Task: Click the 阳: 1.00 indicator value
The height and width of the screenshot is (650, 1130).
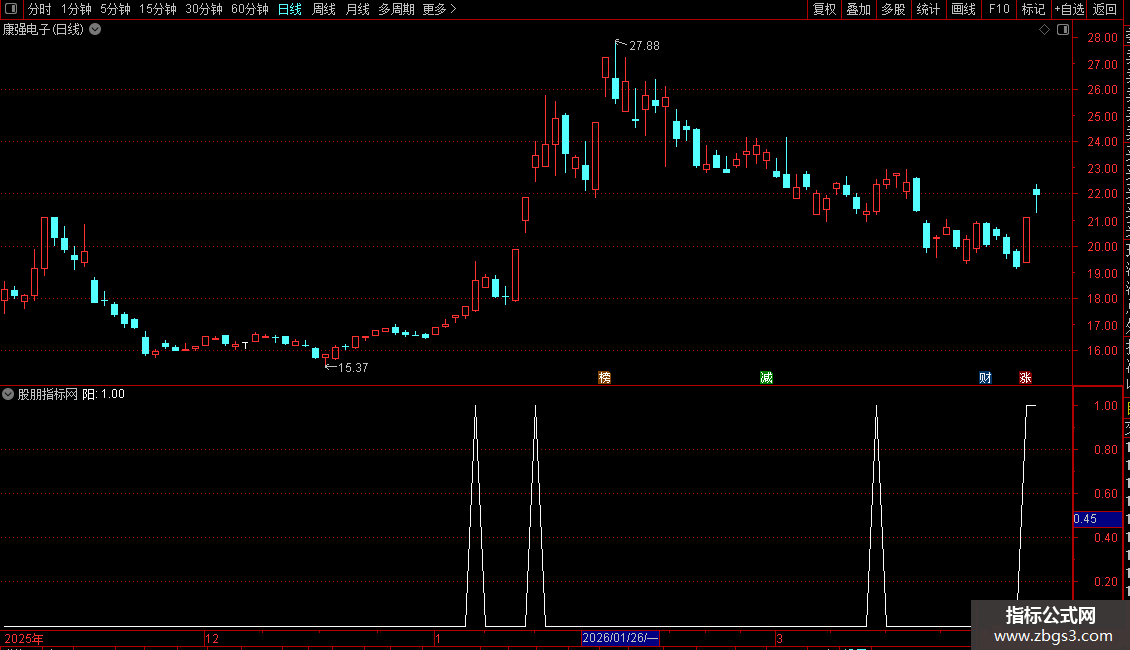Action: tap(104, 394)
